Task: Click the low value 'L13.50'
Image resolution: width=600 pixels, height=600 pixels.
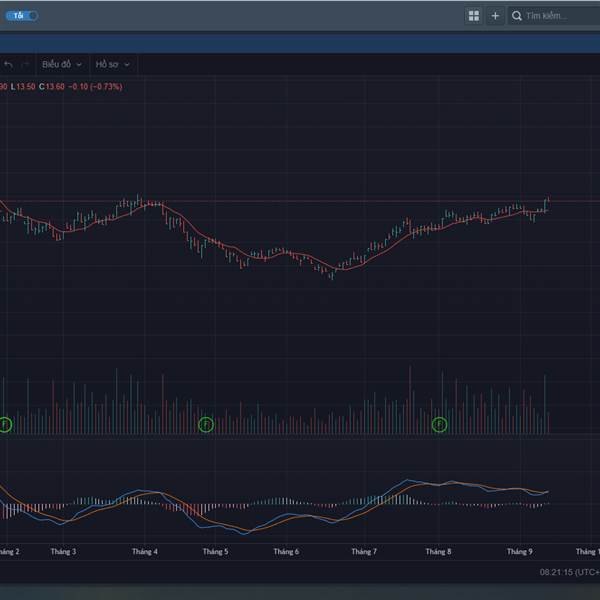Action: pyautogui.click(x=23, y=86)
